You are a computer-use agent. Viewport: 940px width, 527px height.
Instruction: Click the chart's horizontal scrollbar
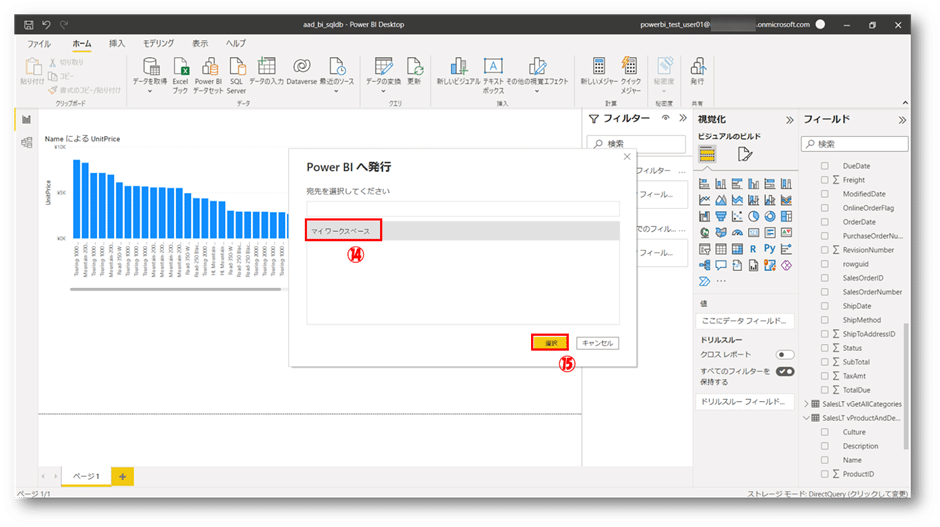(175, 289)
